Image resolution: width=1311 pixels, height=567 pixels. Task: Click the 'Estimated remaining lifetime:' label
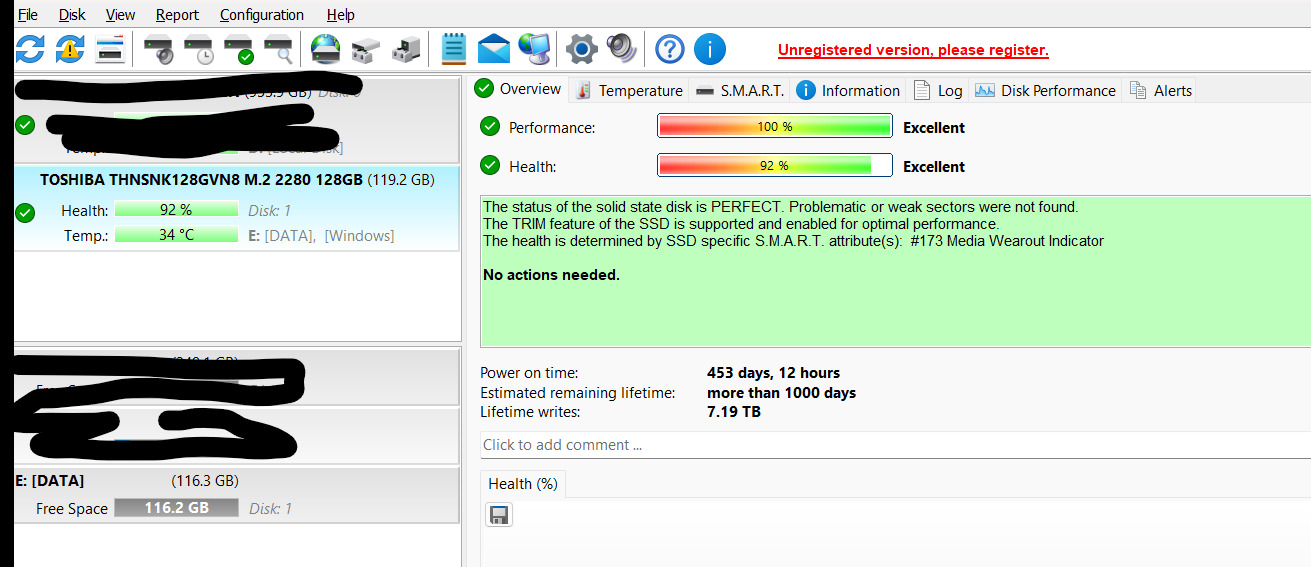coord(578,393)
